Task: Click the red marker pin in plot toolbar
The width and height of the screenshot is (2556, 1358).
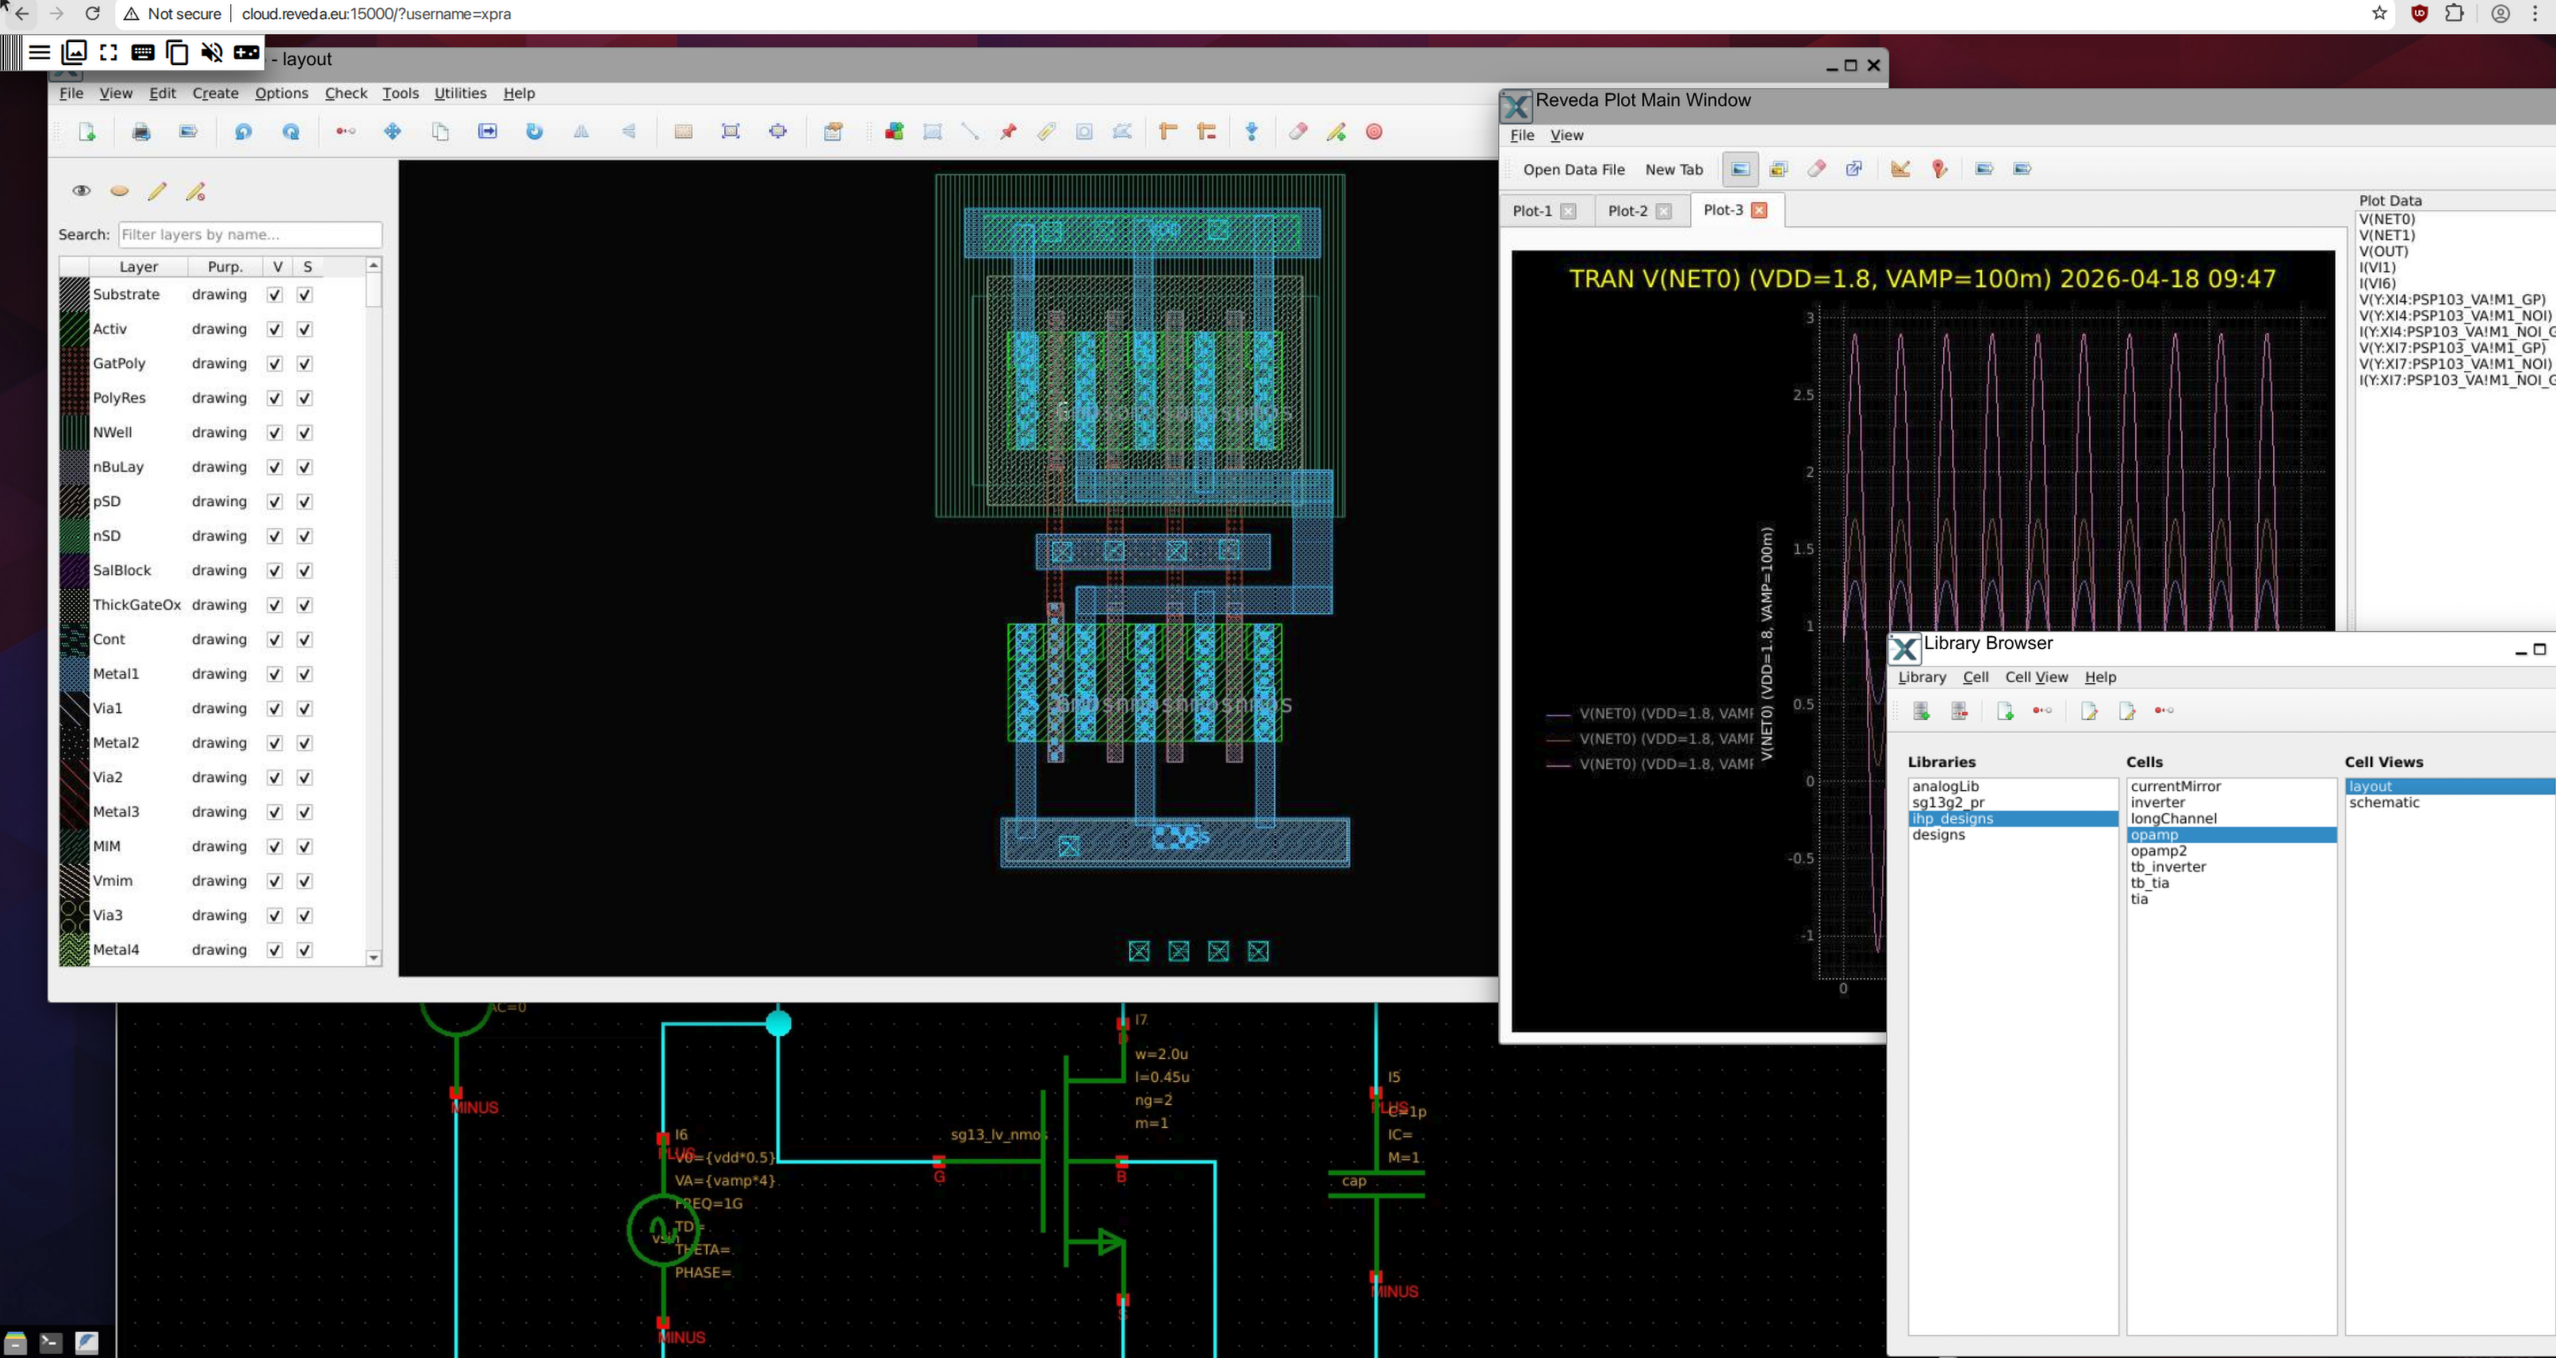Action: coord(1939,169)
